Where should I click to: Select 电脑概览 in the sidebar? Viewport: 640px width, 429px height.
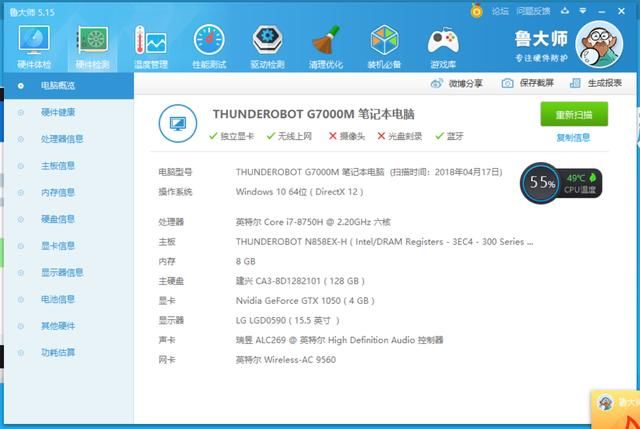pos(69,86)
